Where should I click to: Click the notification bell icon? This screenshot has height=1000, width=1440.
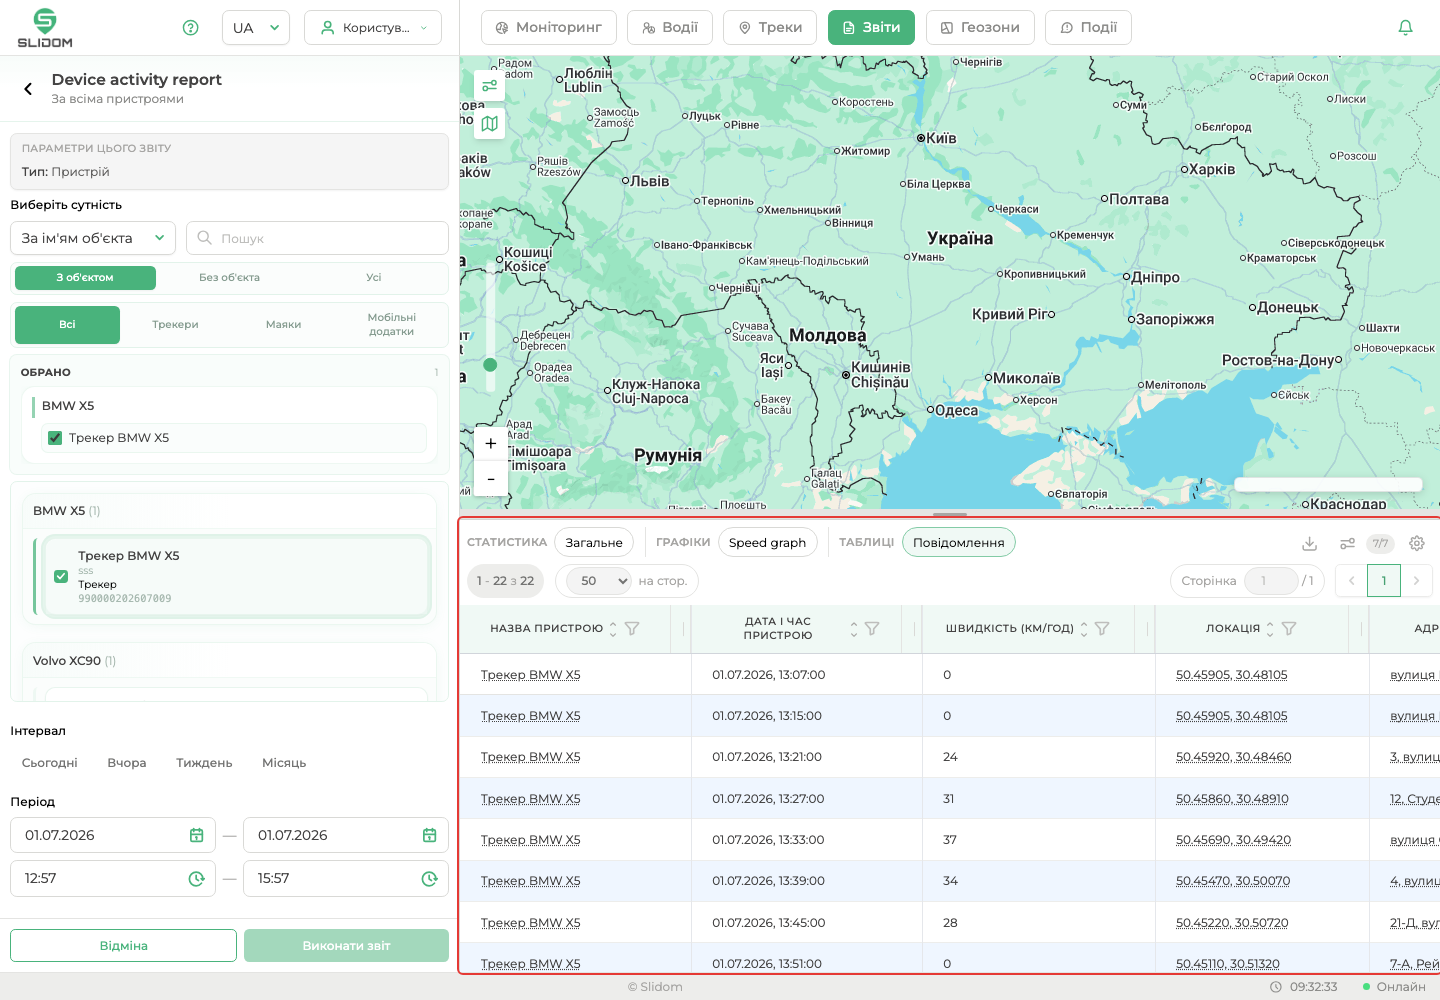click(x=1405, y=28)
